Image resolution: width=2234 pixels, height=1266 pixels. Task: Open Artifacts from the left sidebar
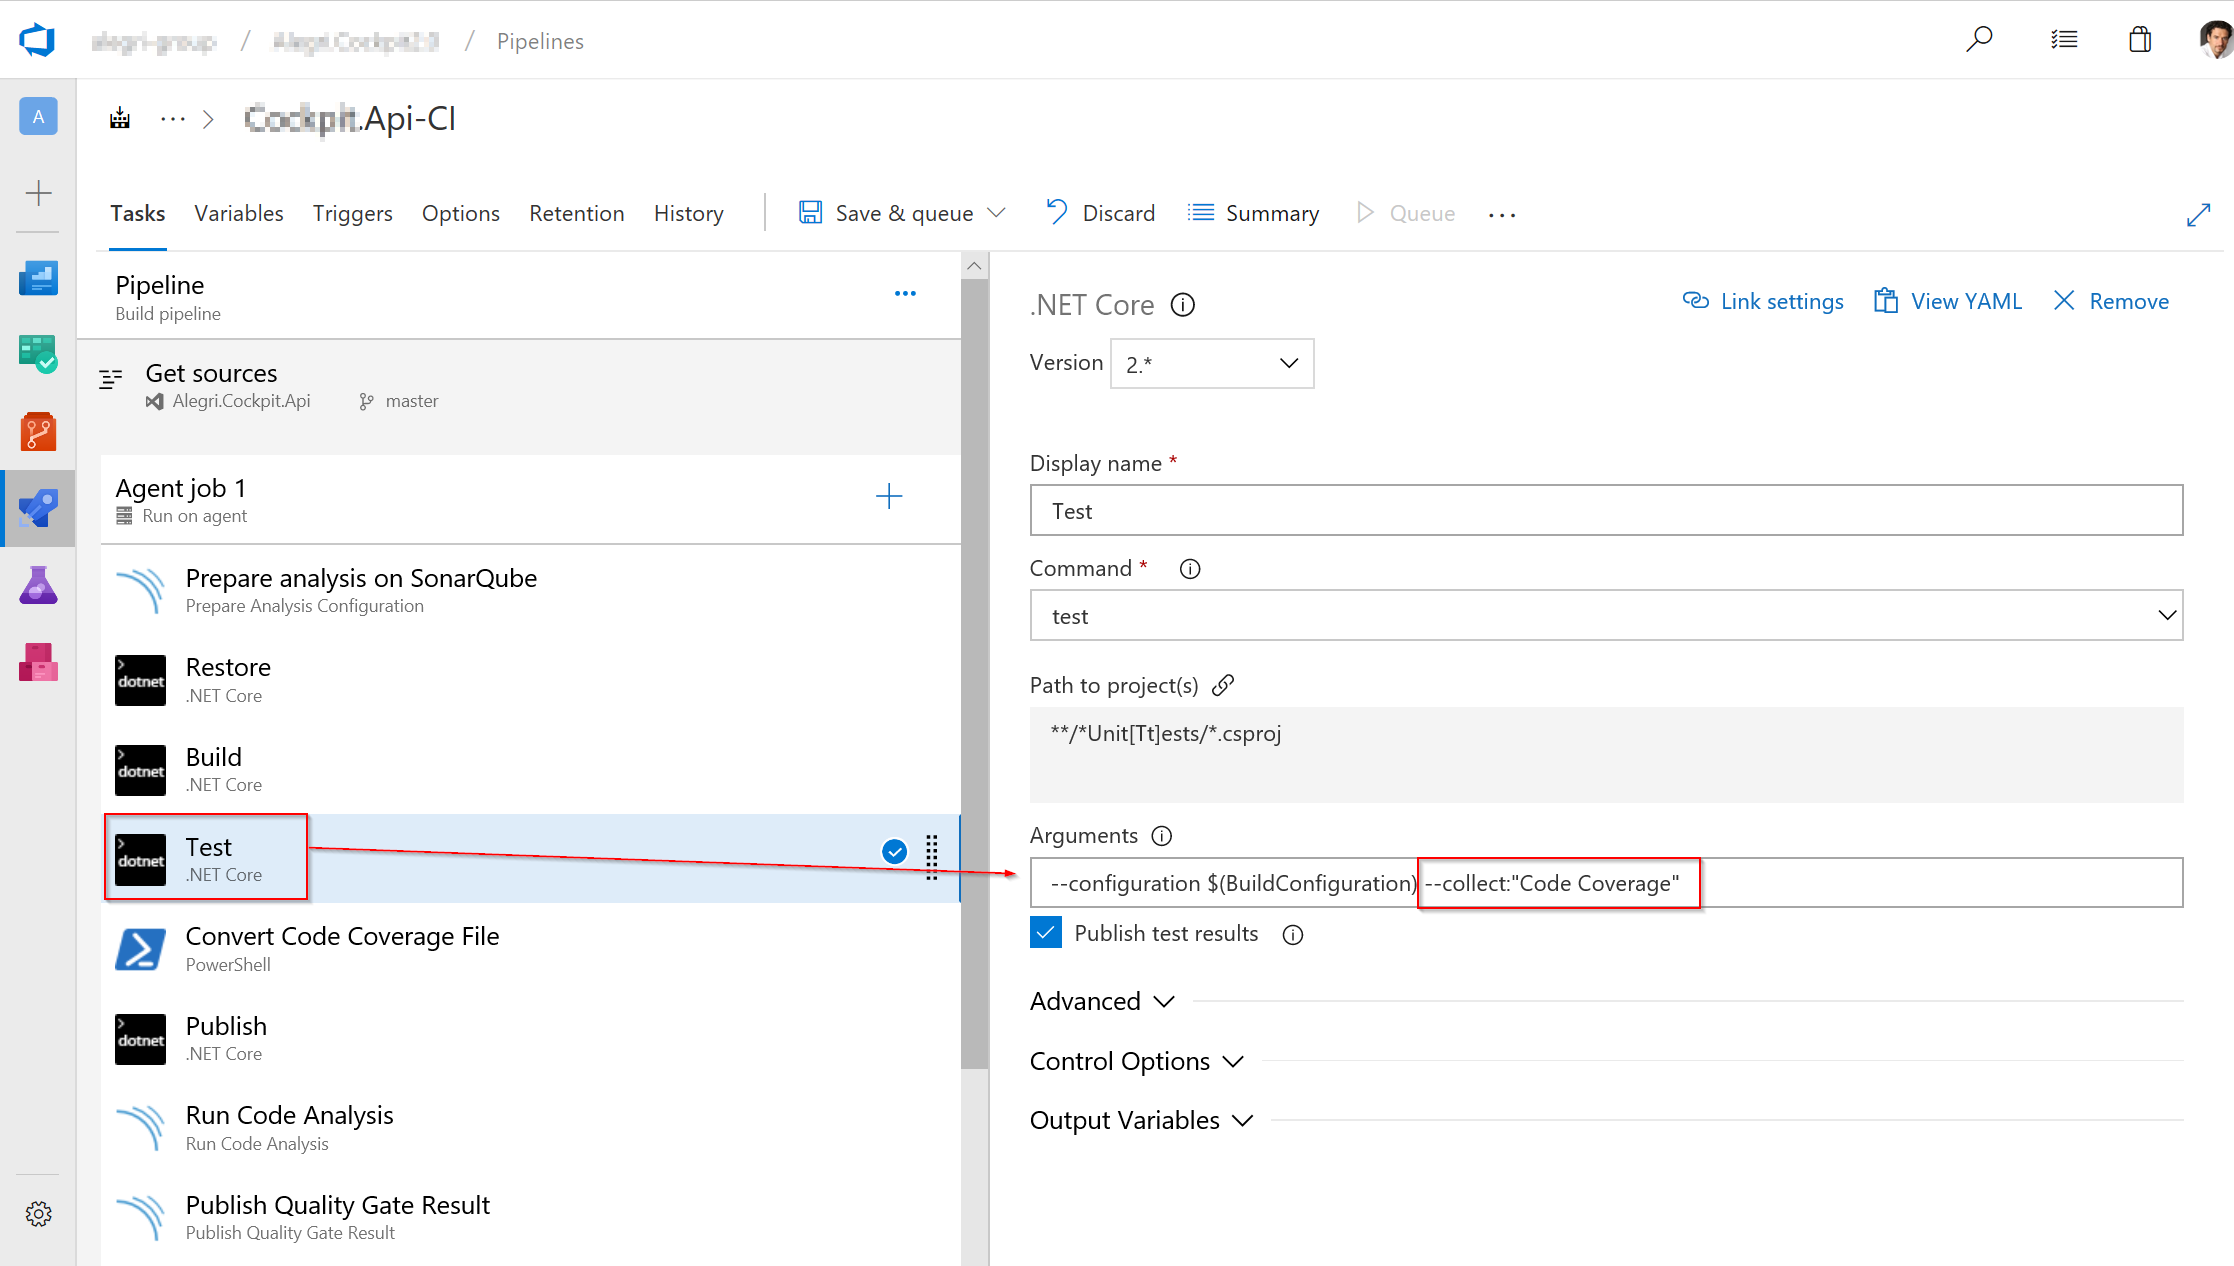coord(38,661)
